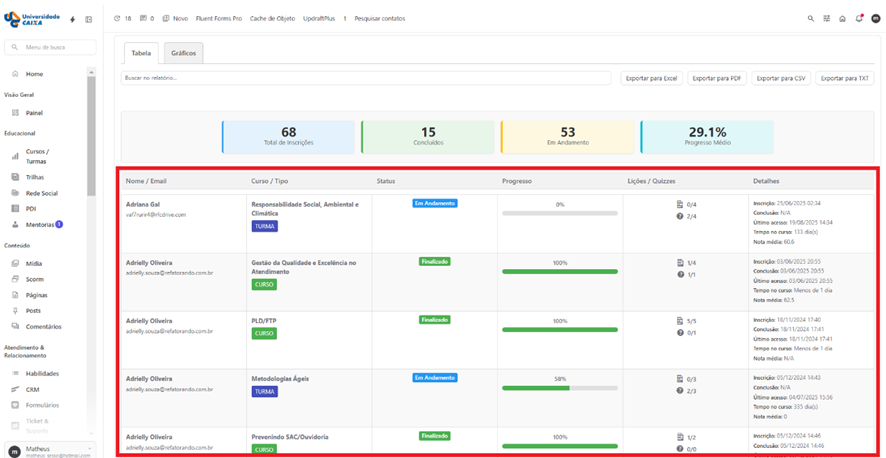Open the user avatar in top-right corner

(x=875, y=18)
